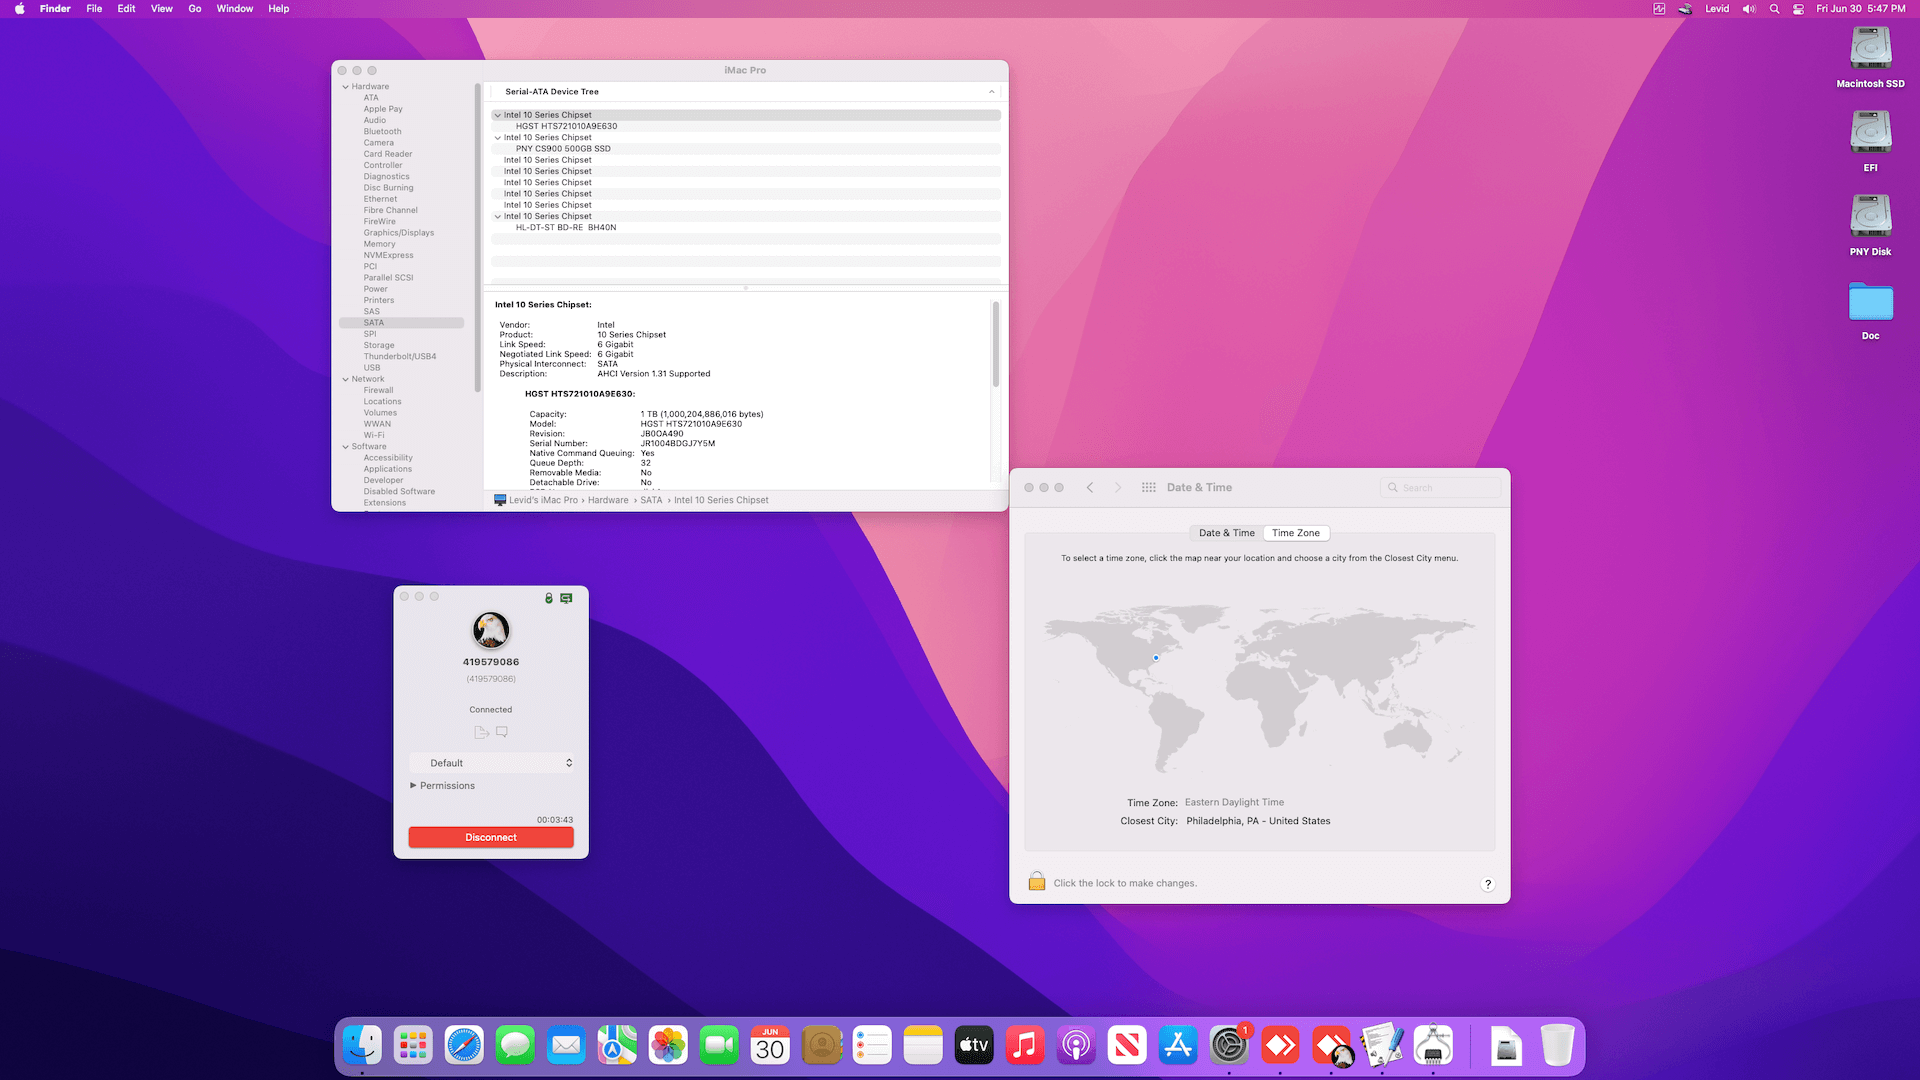Switch to the Date & Time tab
Image resolution: width=1920 pixels, height=1080 pixels.
[1226, 533]
